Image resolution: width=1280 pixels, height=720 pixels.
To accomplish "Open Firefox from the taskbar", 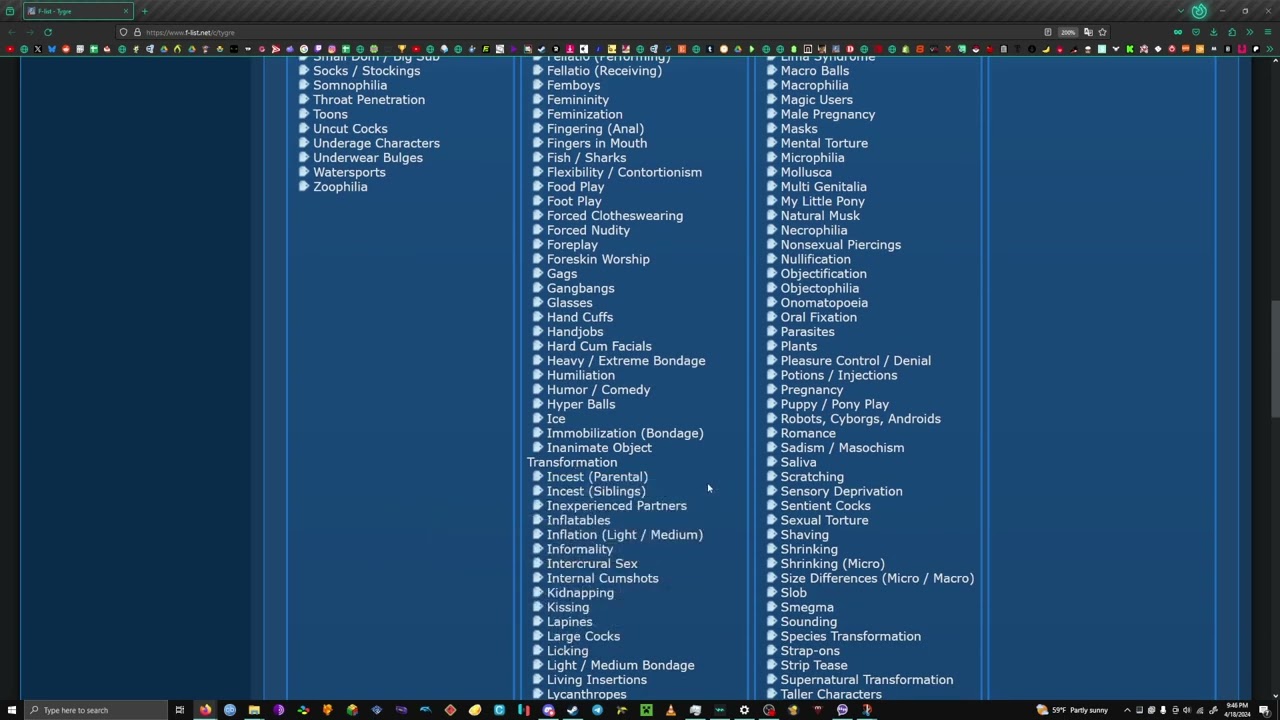I will tap(205, 710).
